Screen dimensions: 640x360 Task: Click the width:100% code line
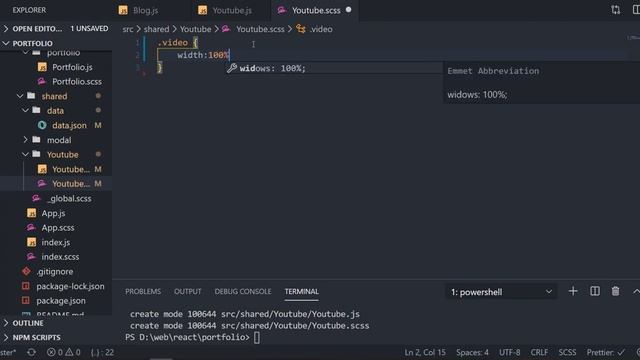tap(203, 55)
